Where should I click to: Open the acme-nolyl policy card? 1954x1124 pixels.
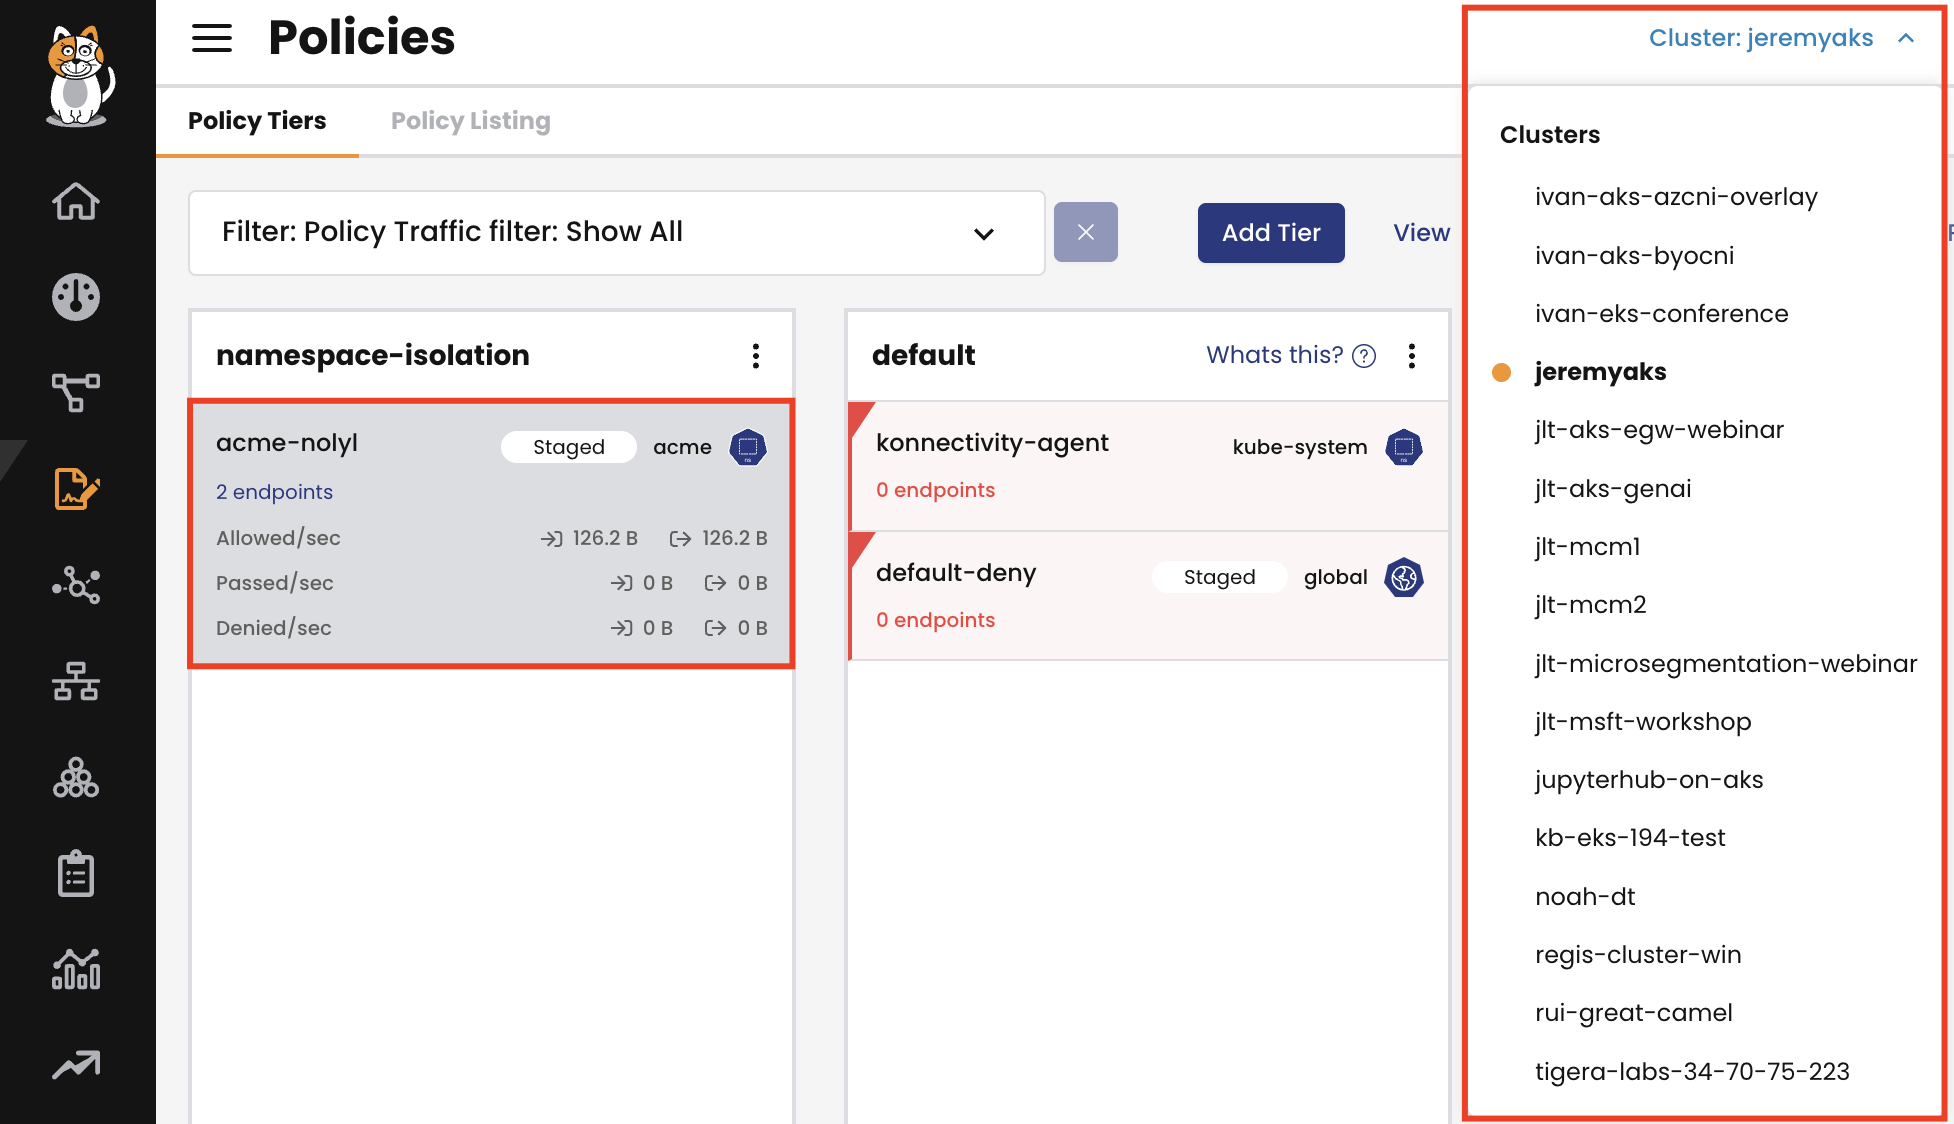287,443
